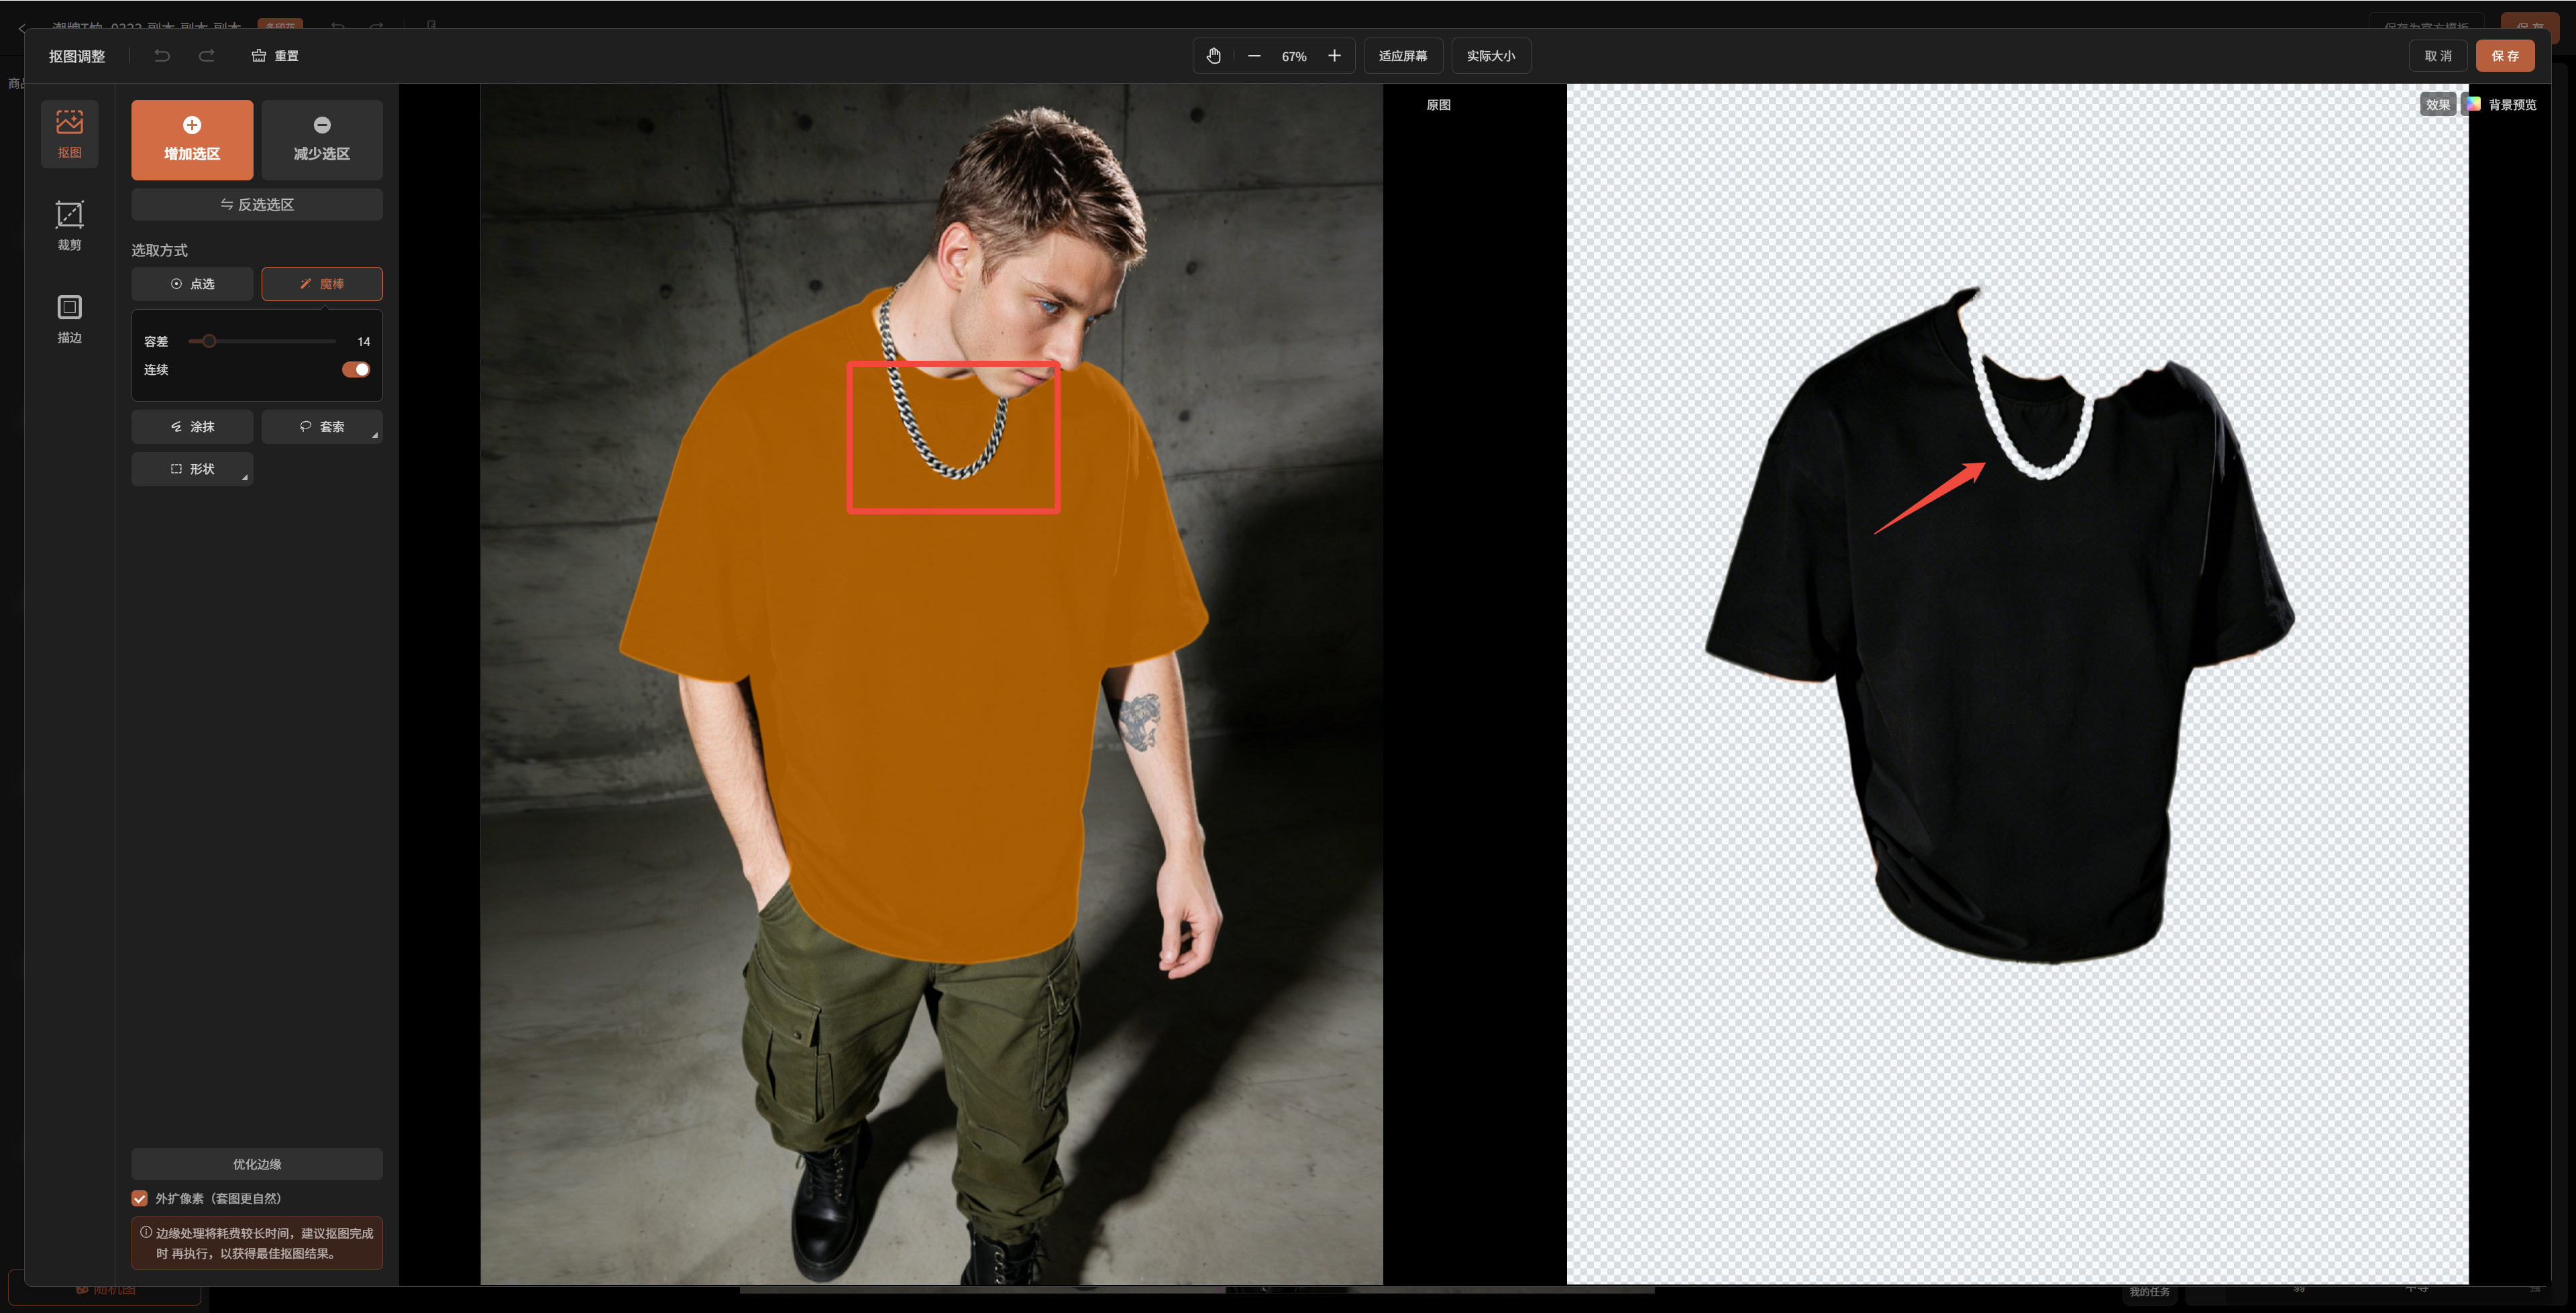Screen dimensions: 2576x1313
Task: Choose 增加选区 to add selection
Action: point(192,140)
